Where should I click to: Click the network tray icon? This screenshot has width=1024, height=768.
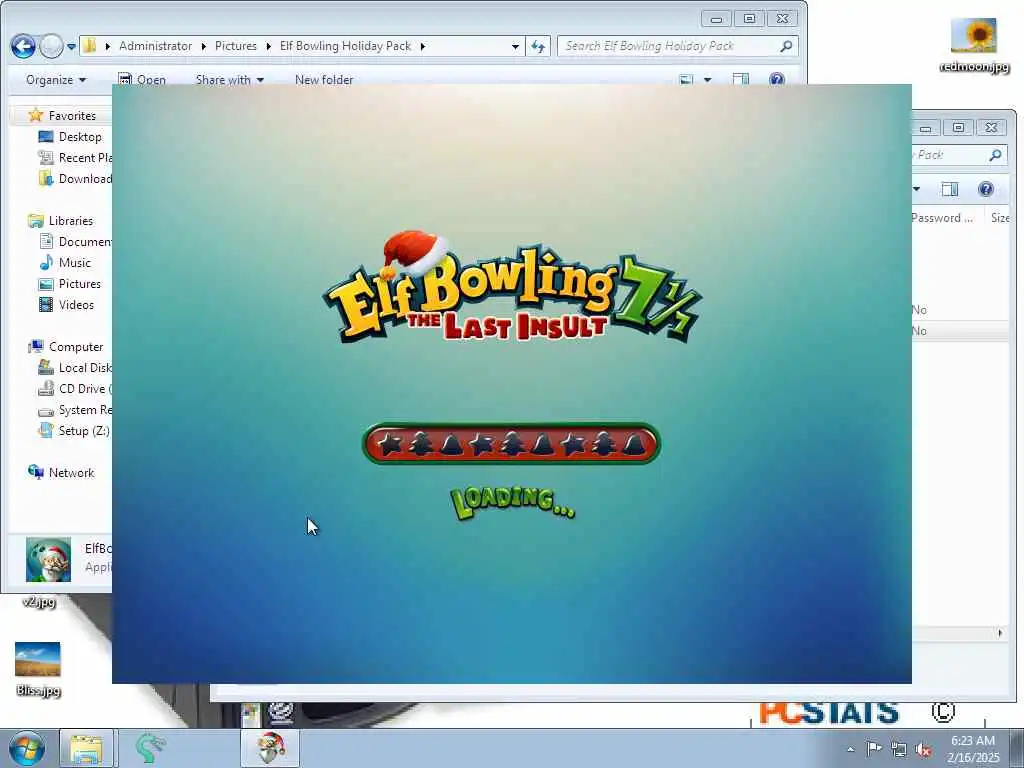pos(899,750)
